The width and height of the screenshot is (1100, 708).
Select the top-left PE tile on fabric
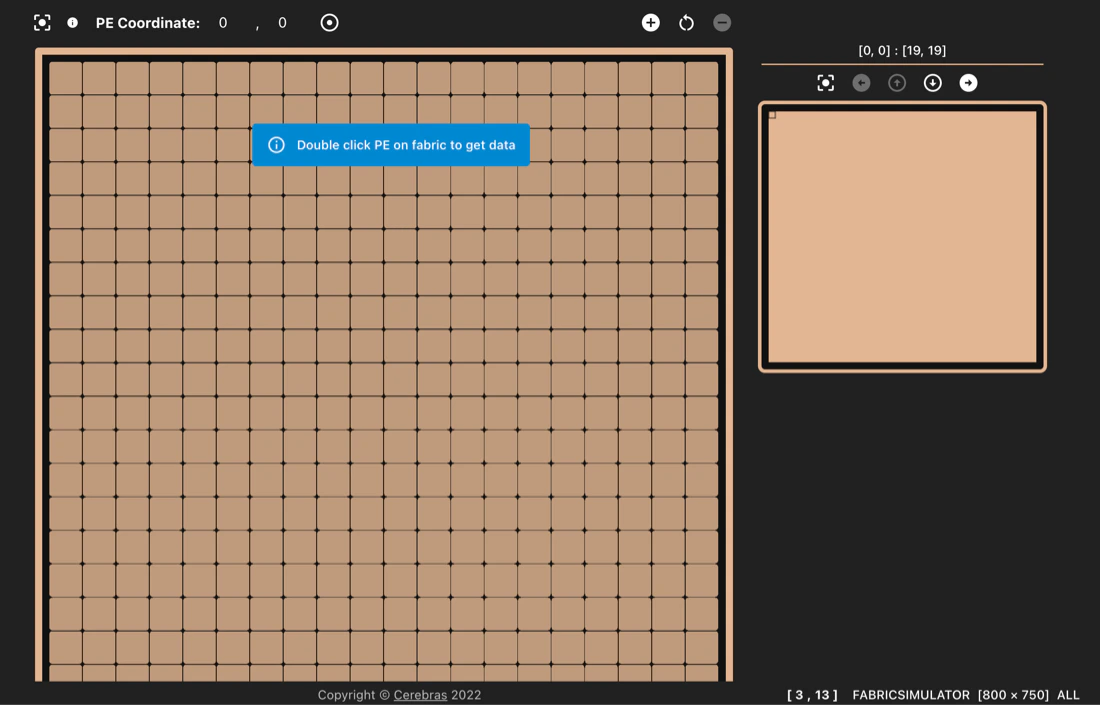click(x=66, y=77)
